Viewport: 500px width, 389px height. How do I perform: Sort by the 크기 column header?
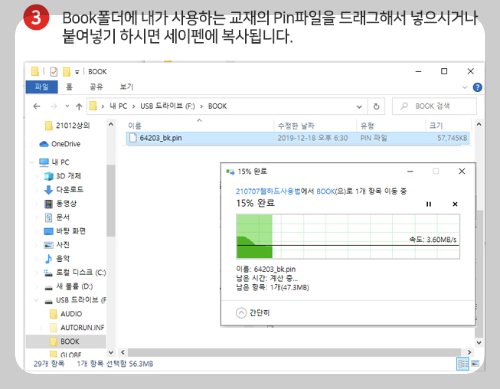[x=436, y=126]
